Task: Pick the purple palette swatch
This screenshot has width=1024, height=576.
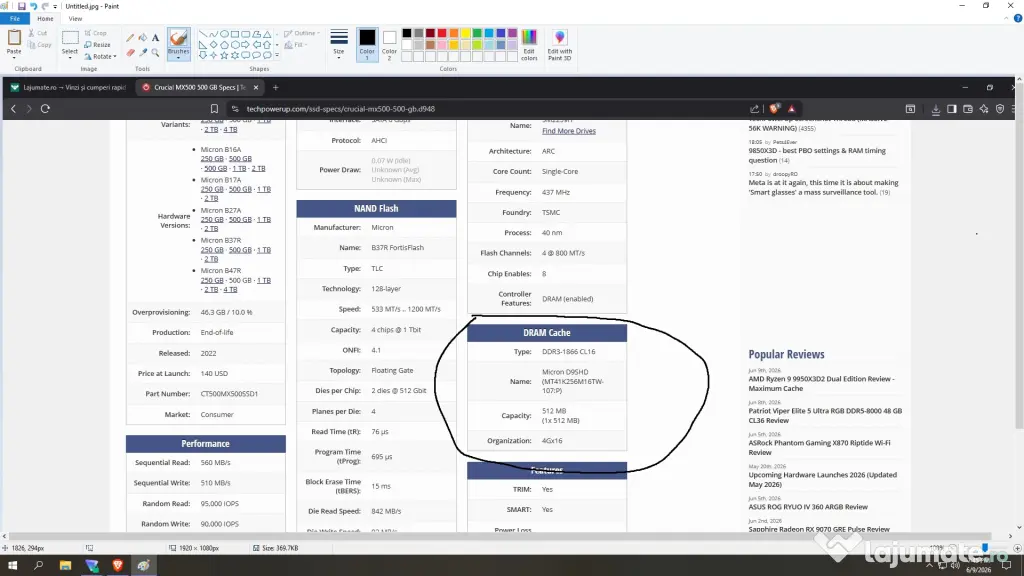Action: [513, 33]
